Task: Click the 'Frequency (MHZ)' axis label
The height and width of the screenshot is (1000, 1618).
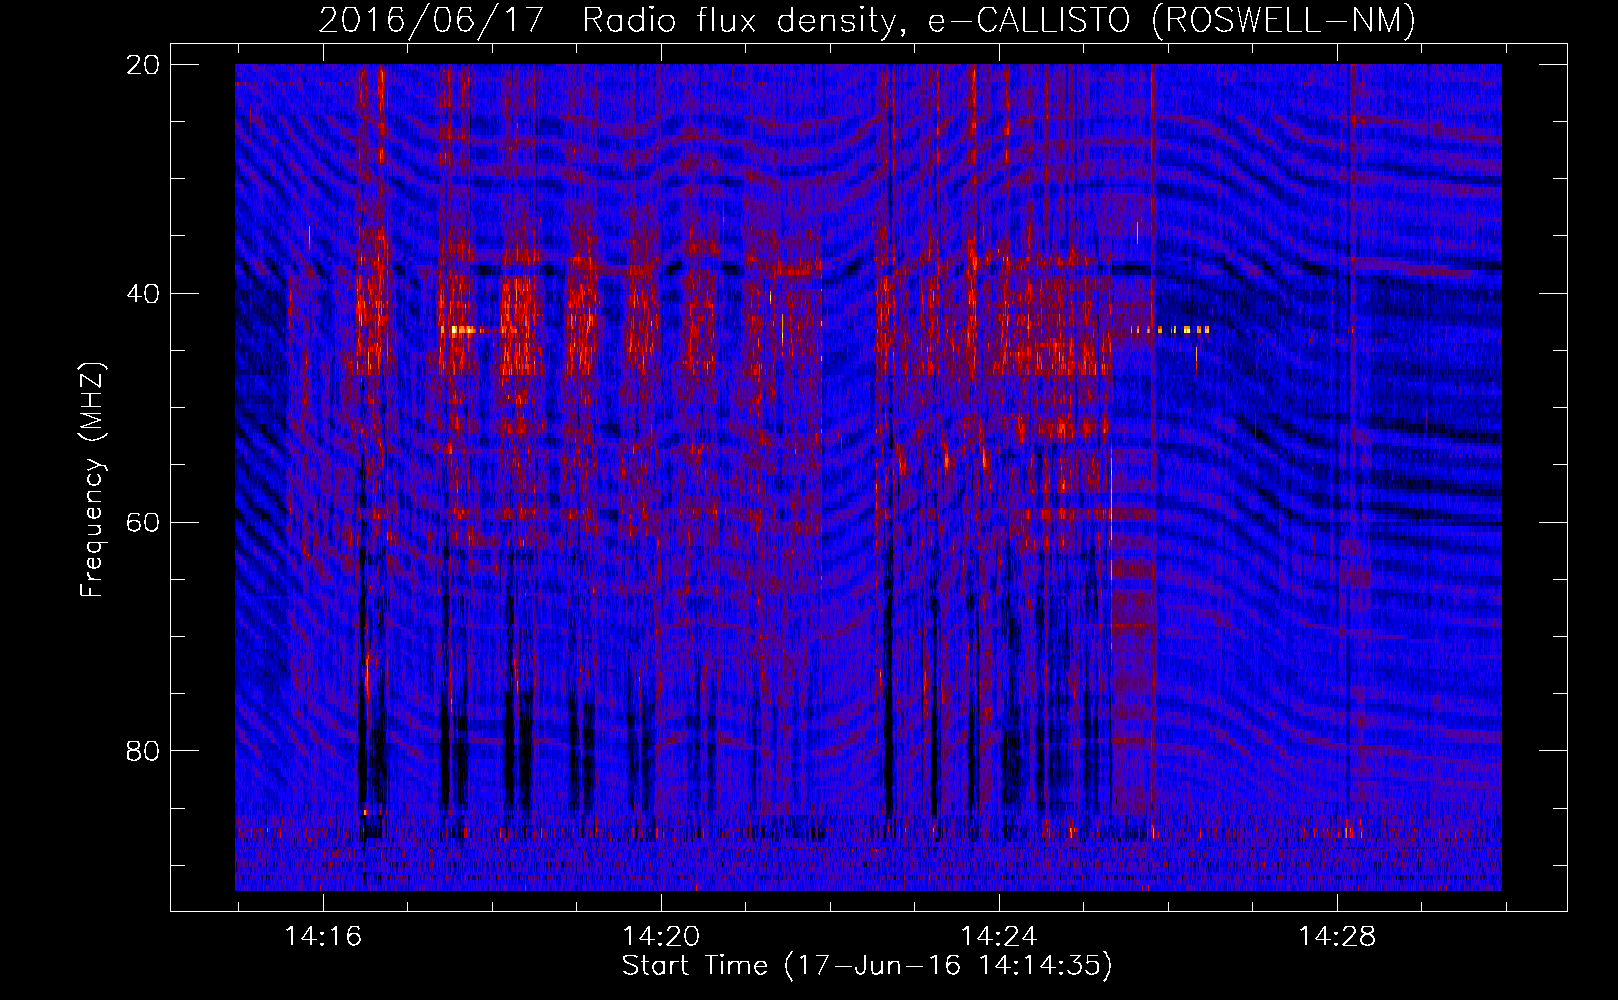Action: point(92,480)
